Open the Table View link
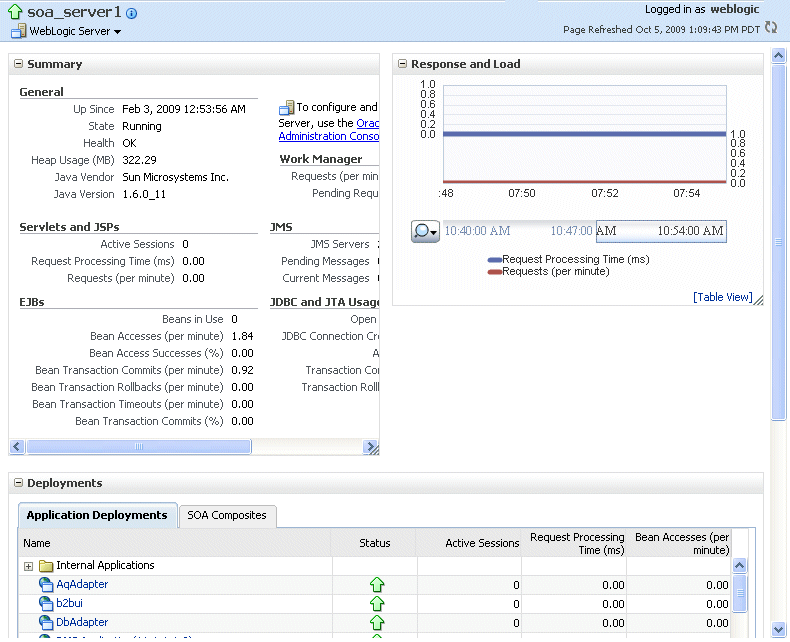The image size is (790, 642). pos(722,297)
